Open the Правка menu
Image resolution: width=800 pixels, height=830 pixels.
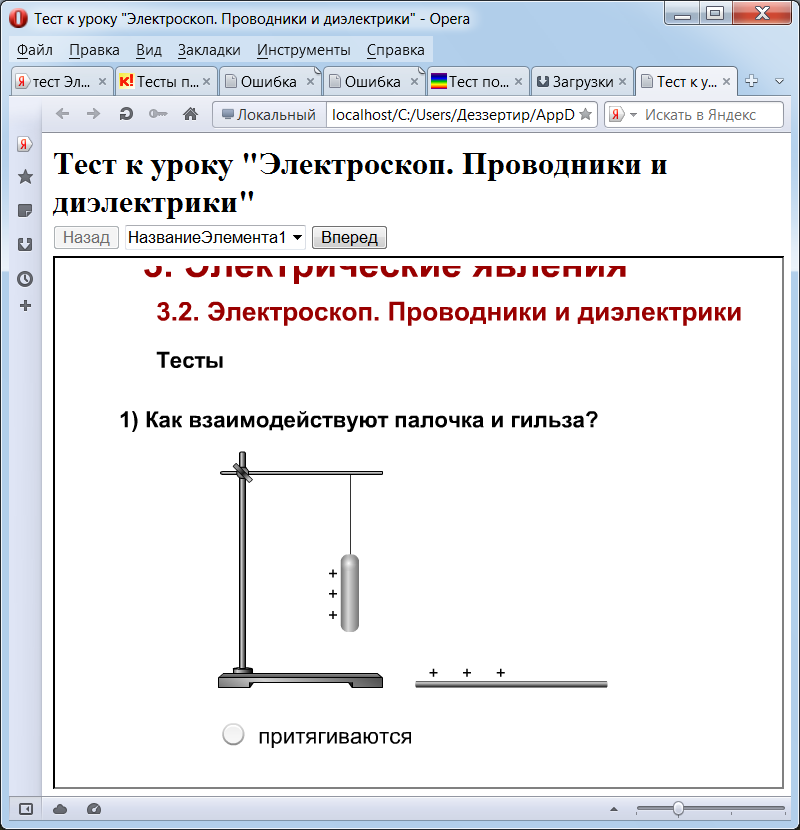[94, 50]
